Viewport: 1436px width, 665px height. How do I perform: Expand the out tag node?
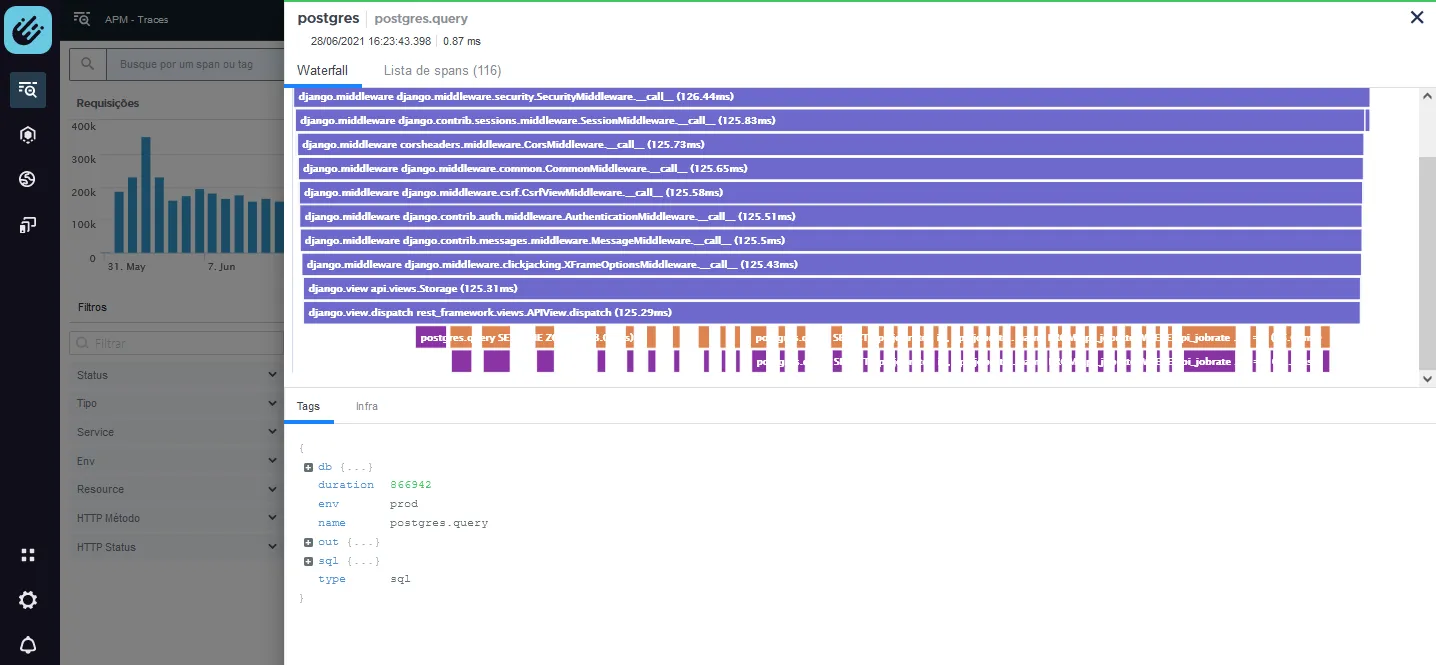[309, 542]
